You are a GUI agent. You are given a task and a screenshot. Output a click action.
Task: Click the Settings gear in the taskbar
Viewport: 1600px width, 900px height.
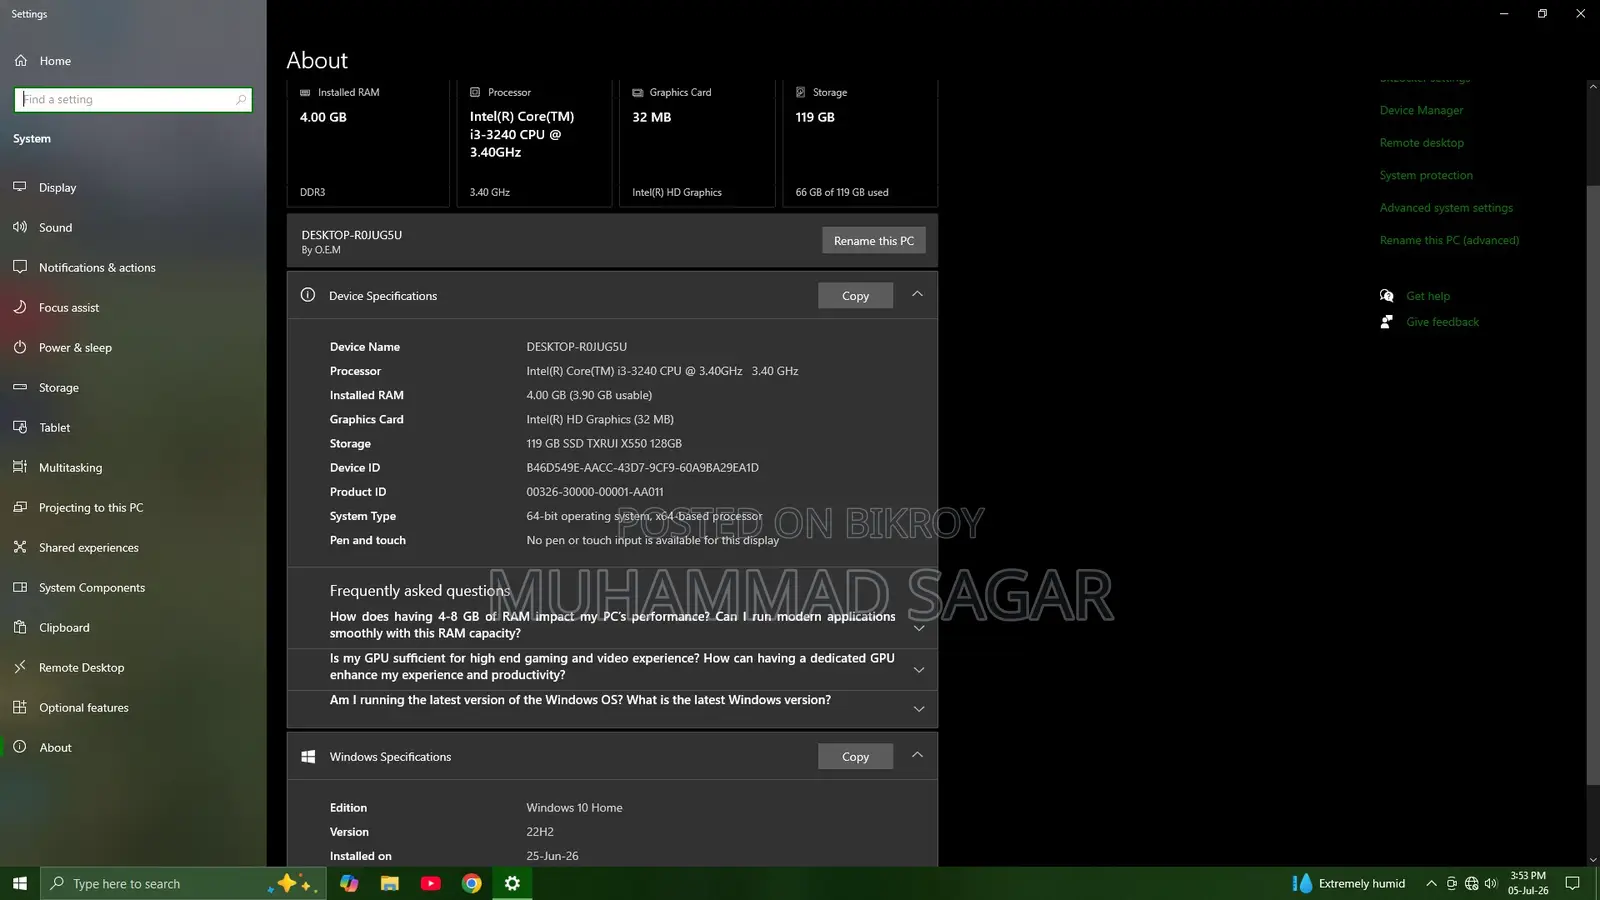coord(512,883)
